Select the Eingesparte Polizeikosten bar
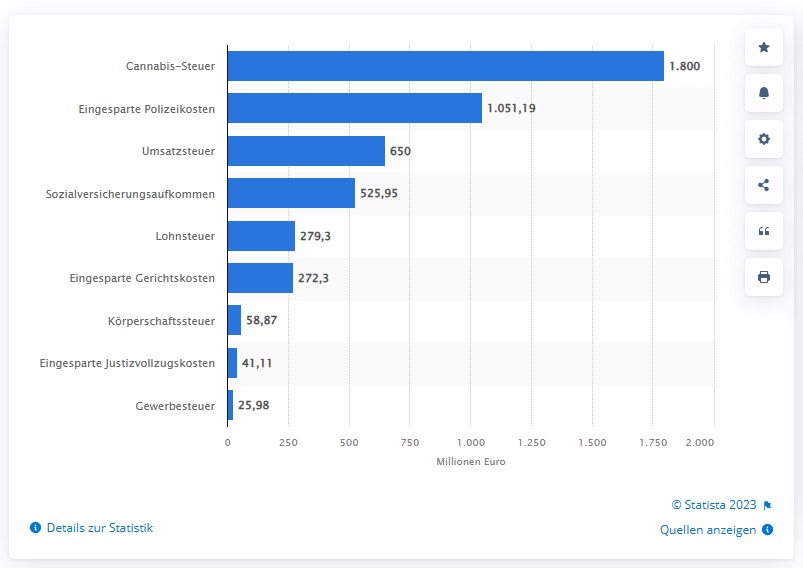Viewport: 803px width, 568px height. point(355,108)
